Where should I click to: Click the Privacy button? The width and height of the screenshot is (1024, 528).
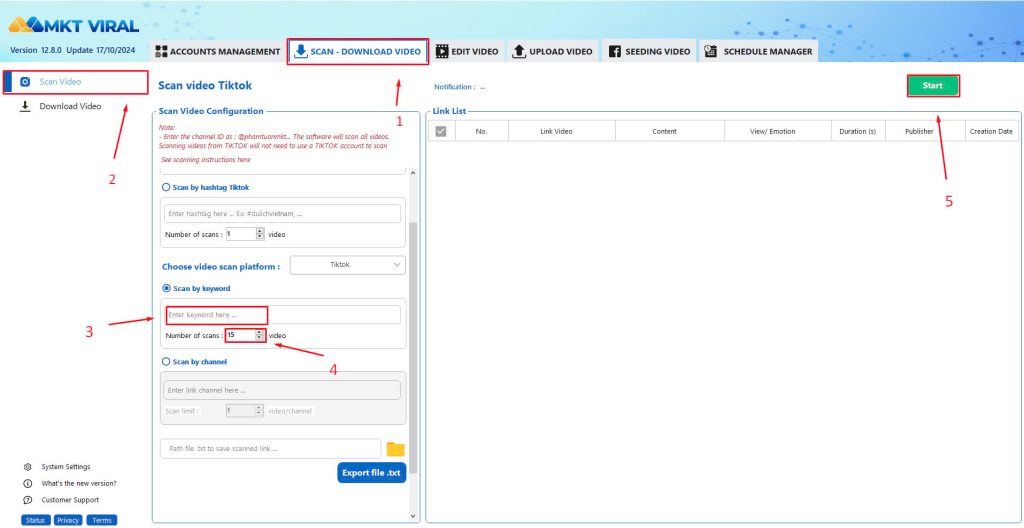click(x=68, y=520)
